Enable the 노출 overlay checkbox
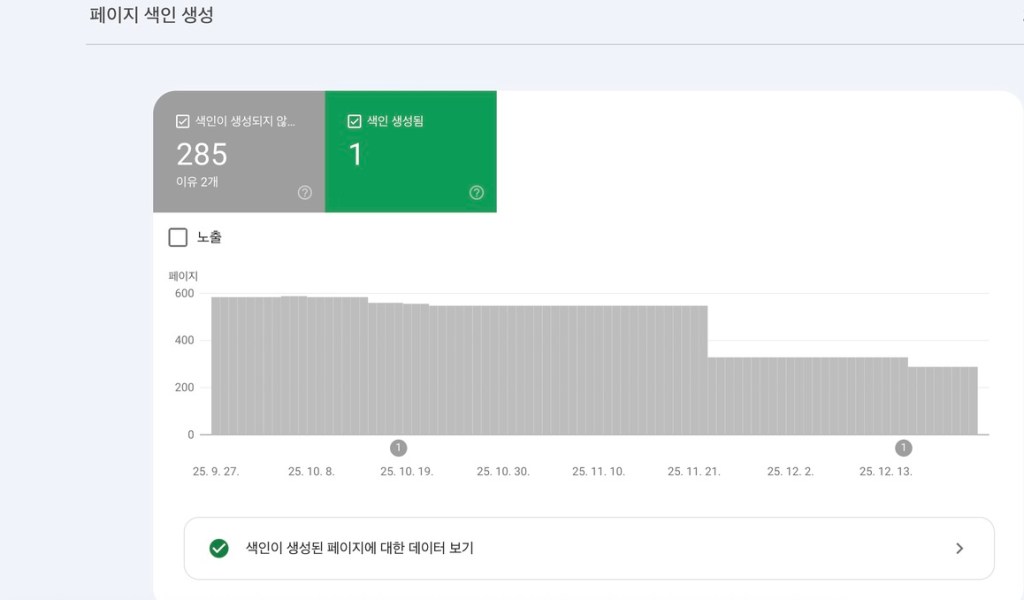The width and height of the screenshot is (1024, 600). [178, 237]
